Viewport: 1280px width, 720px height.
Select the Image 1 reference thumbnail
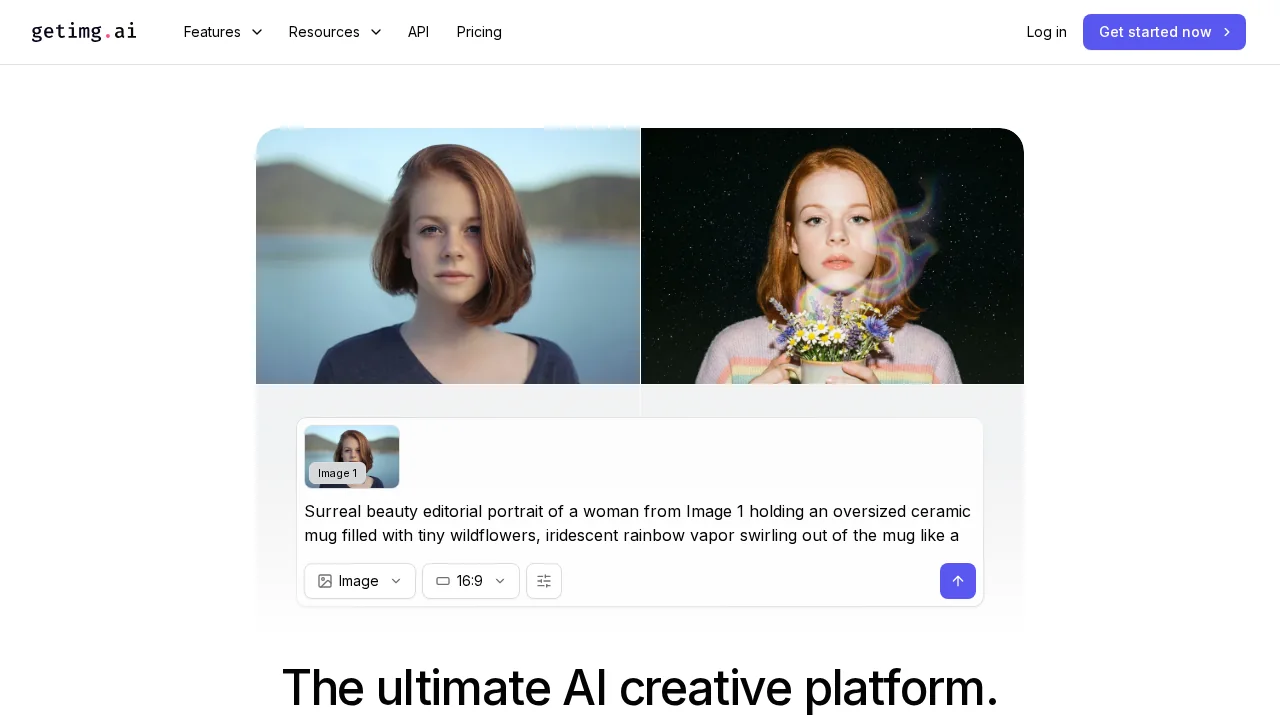[352, 457]
